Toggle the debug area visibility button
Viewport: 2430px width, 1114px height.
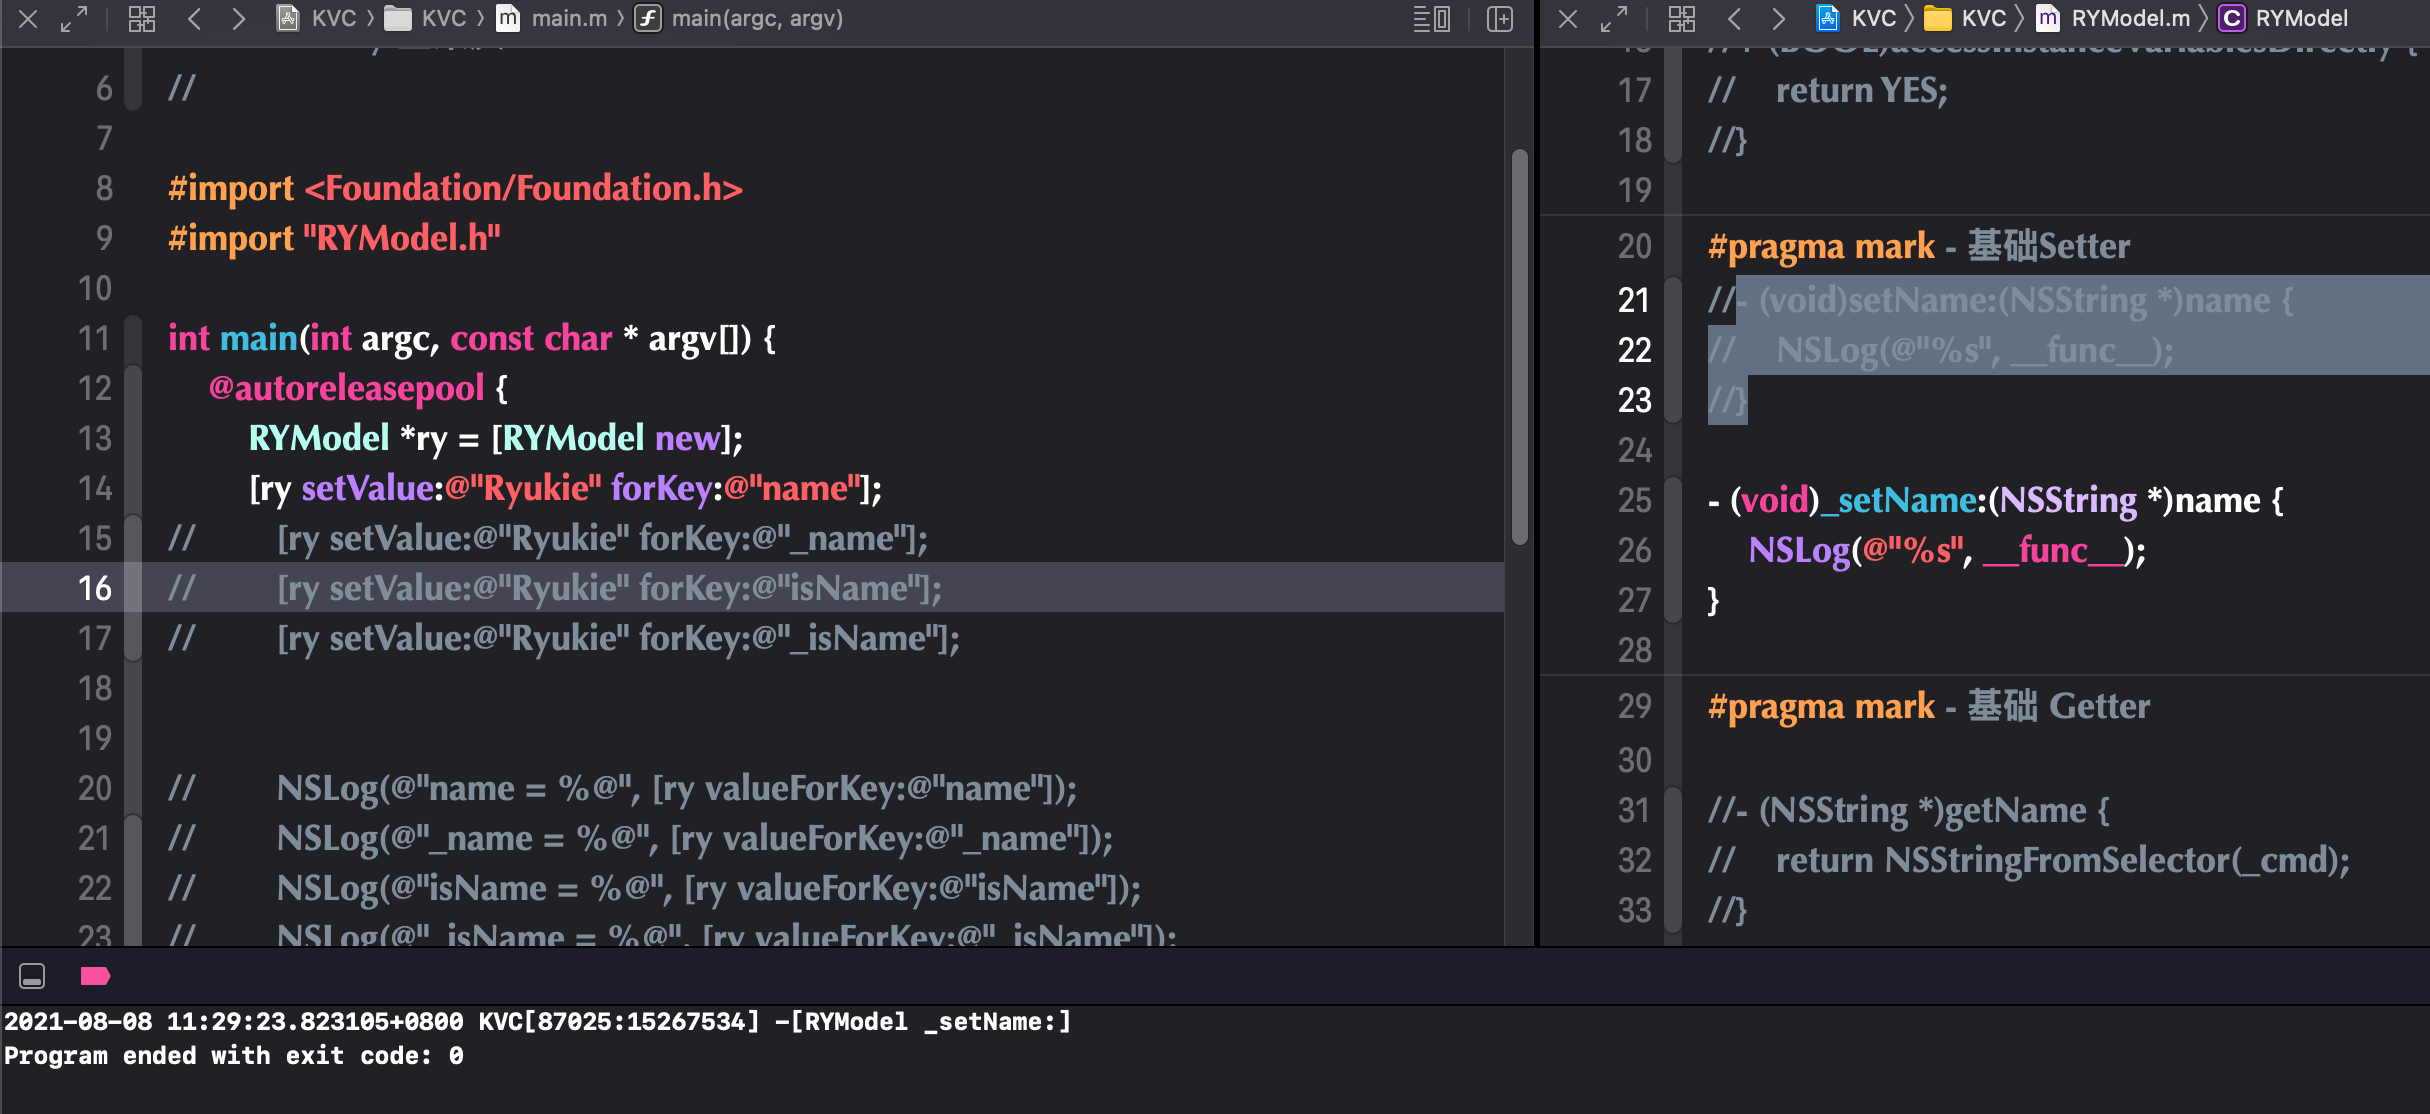(x=32, y=976)
